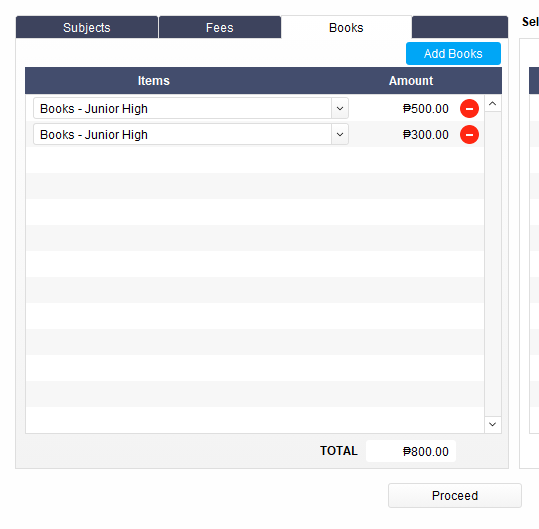
Task: Switch to the Subjects tab
Action: click(x=87, y=27)
